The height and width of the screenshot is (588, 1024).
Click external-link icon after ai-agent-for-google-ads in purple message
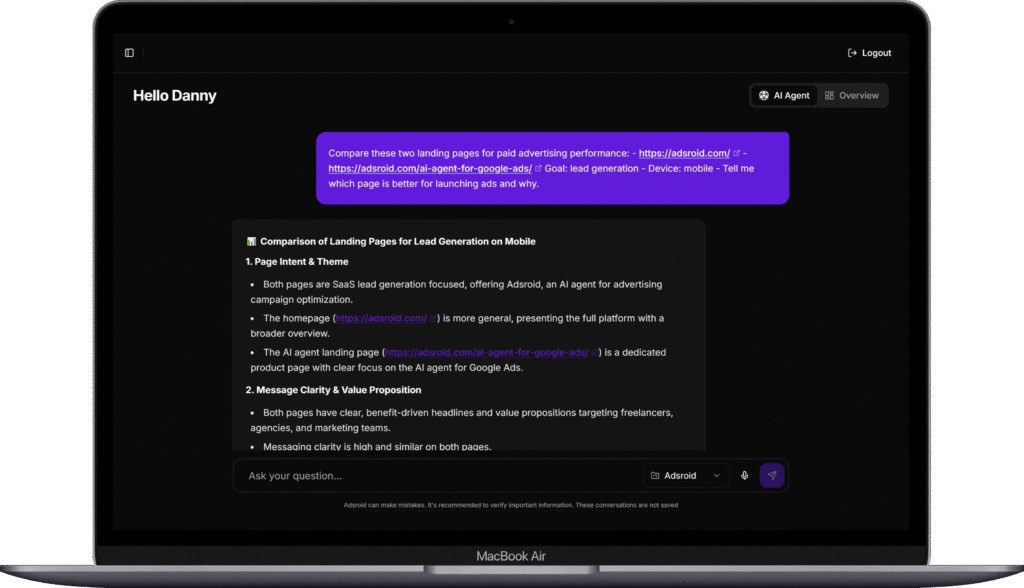[539, 169]
